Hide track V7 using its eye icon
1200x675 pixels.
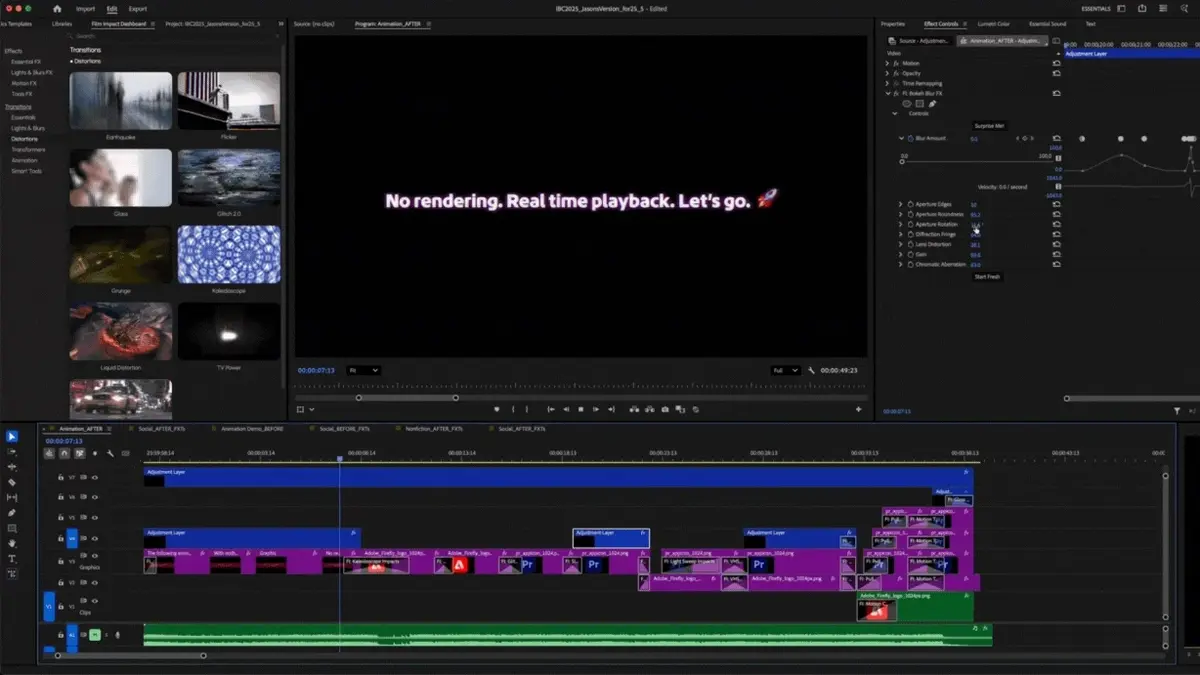[95, 478]
